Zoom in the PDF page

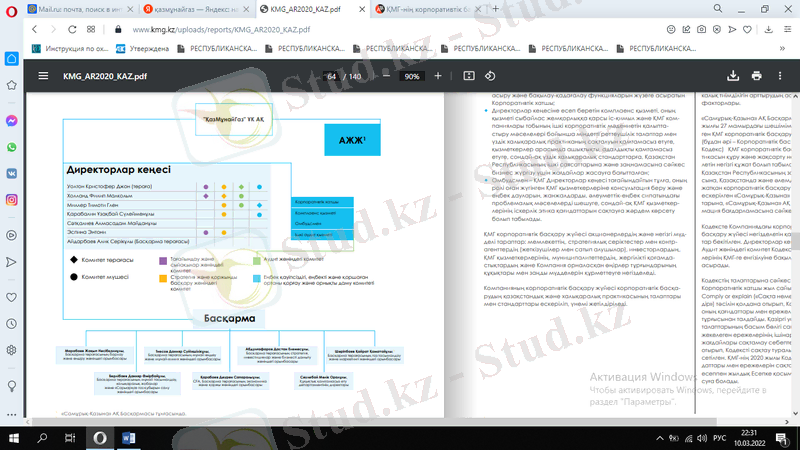click(438, 76)
